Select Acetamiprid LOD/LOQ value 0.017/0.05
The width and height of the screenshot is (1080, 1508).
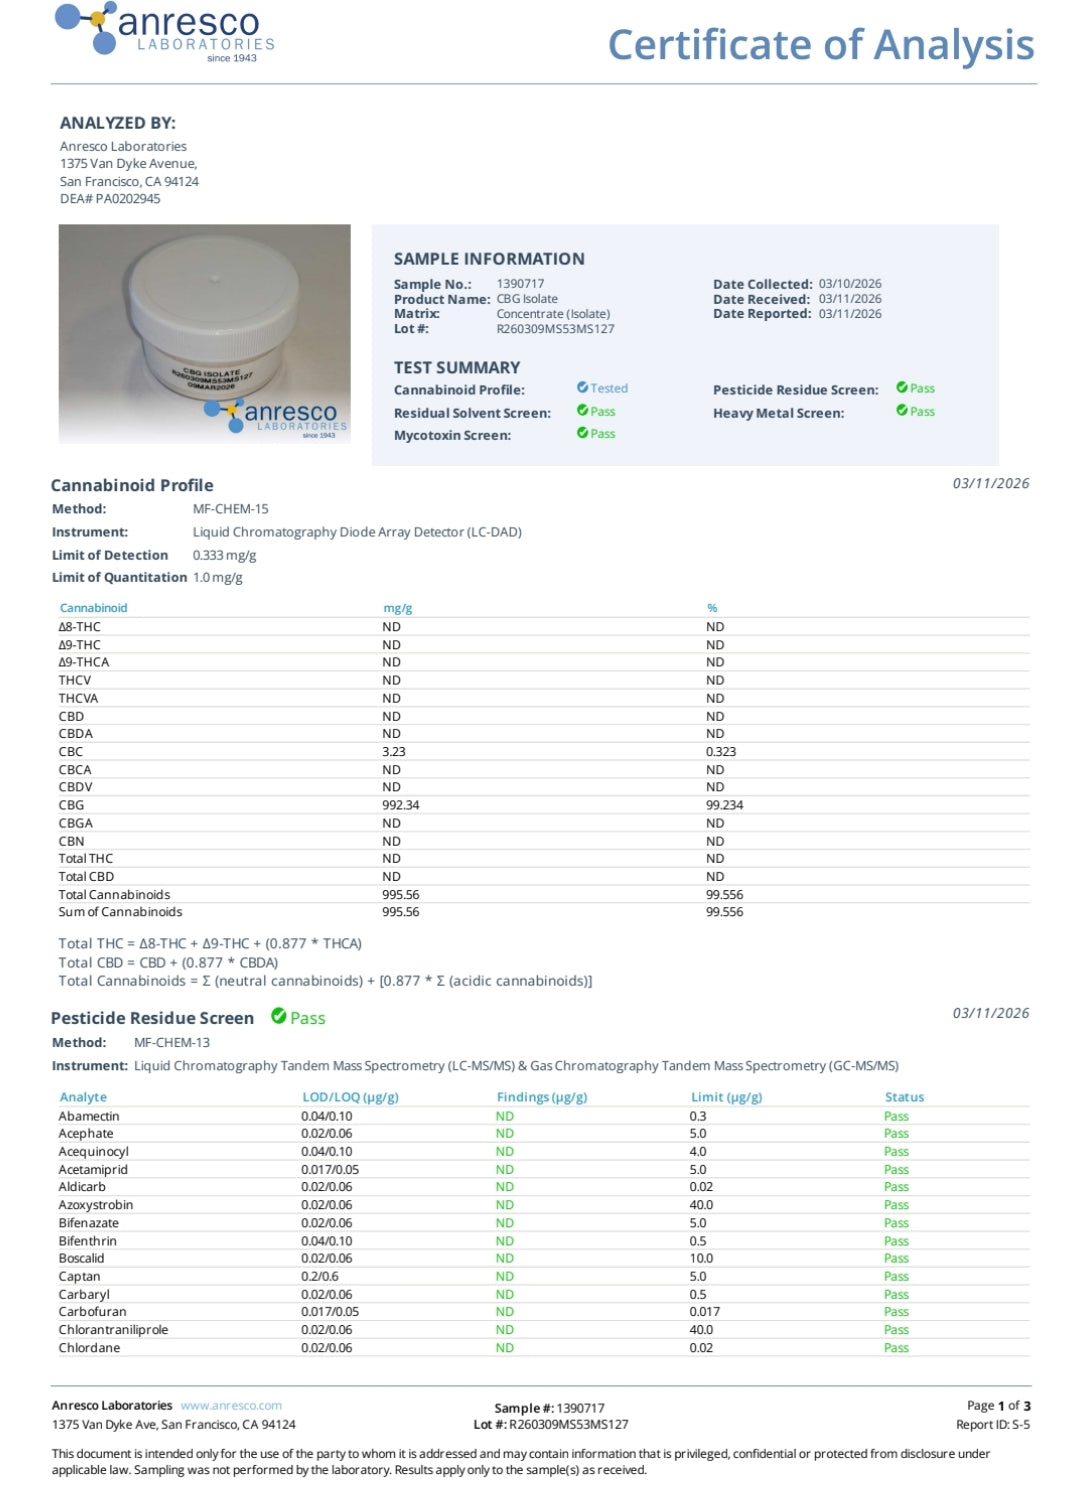coord(330,1170)
